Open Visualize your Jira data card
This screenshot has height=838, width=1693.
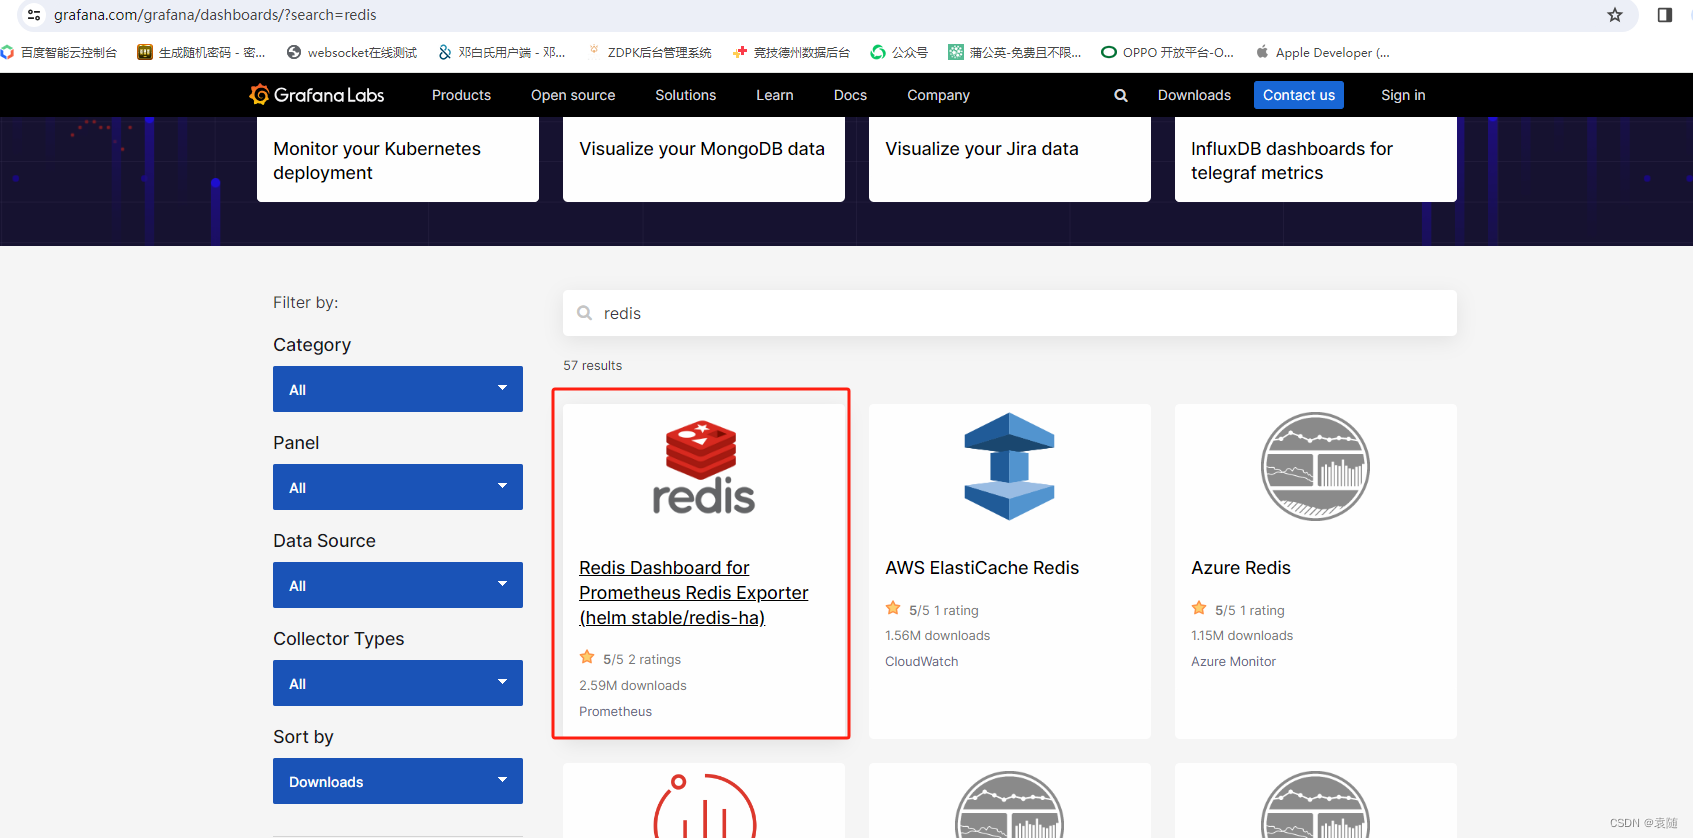pos(1010,160)
